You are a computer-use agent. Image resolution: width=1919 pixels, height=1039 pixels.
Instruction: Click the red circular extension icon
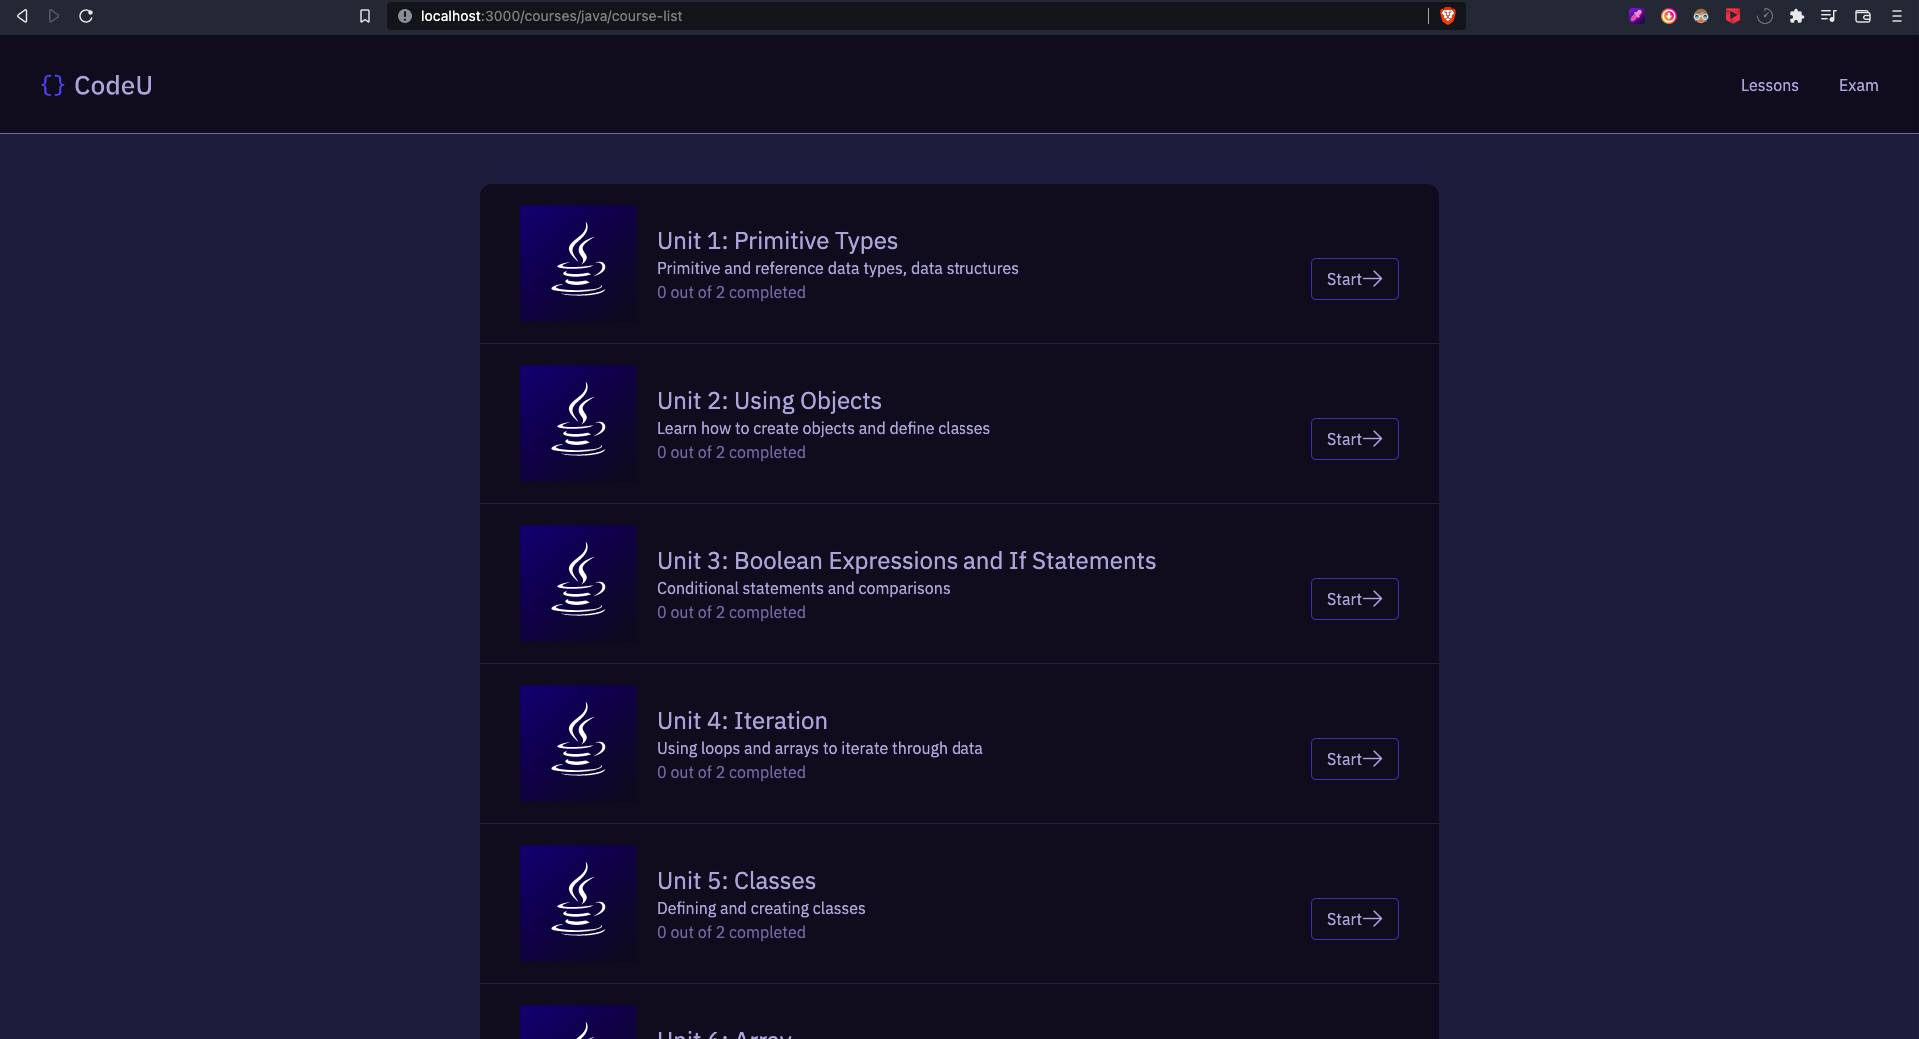(1669, 16)
